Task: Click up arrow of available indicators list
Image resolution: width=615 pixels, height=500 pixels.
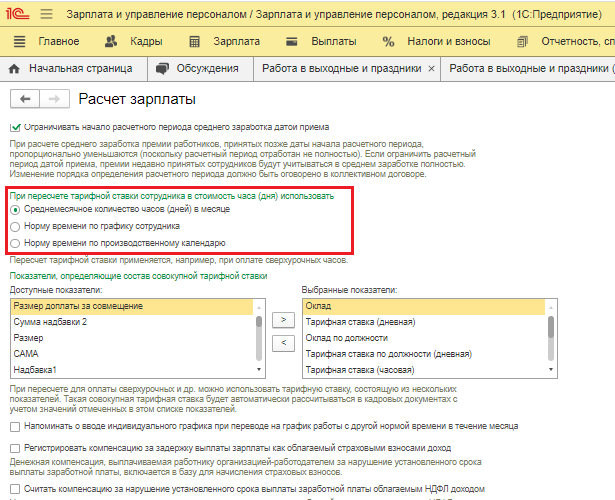Action: pyautogui.click(x=259, y=307)
